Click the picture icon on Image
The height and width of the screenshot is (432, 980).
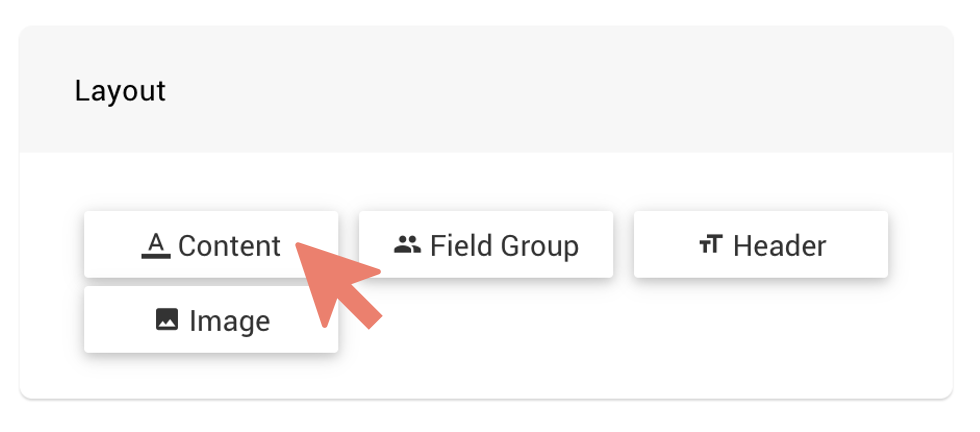click(x=167, y=320)
